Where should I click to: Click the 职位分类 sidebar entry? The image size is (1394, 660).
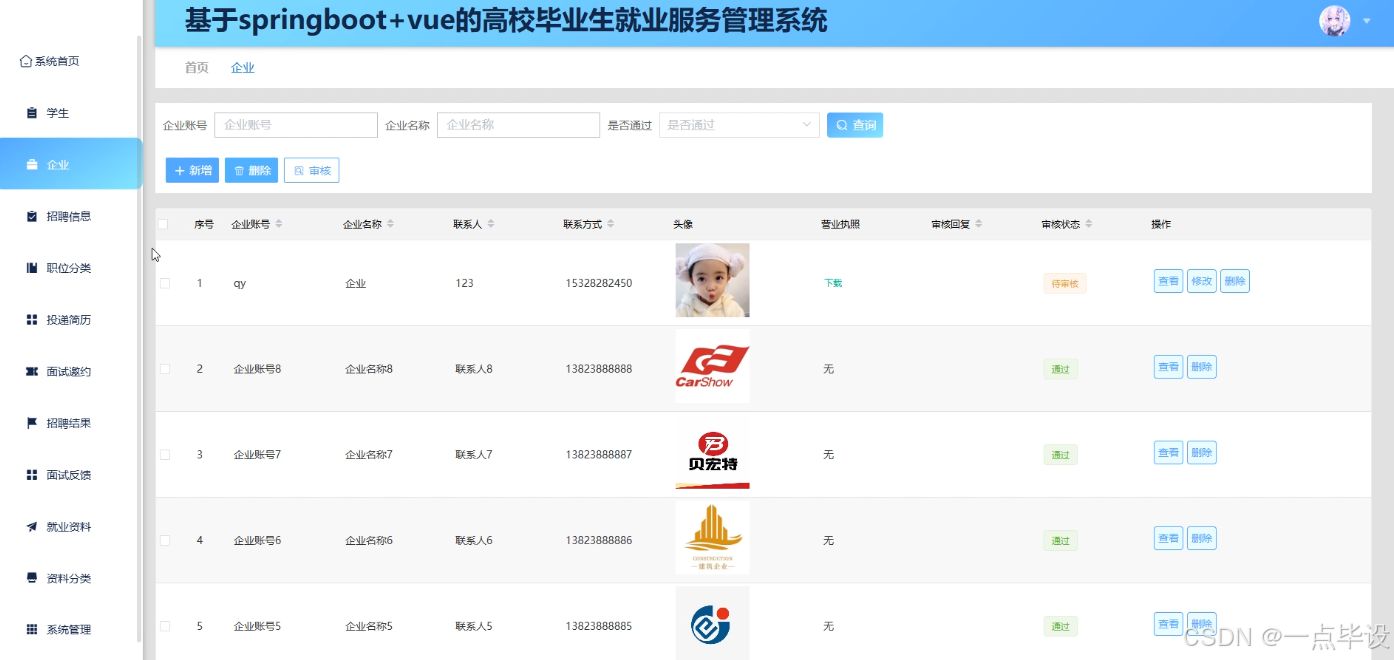[x=64, y=268]
